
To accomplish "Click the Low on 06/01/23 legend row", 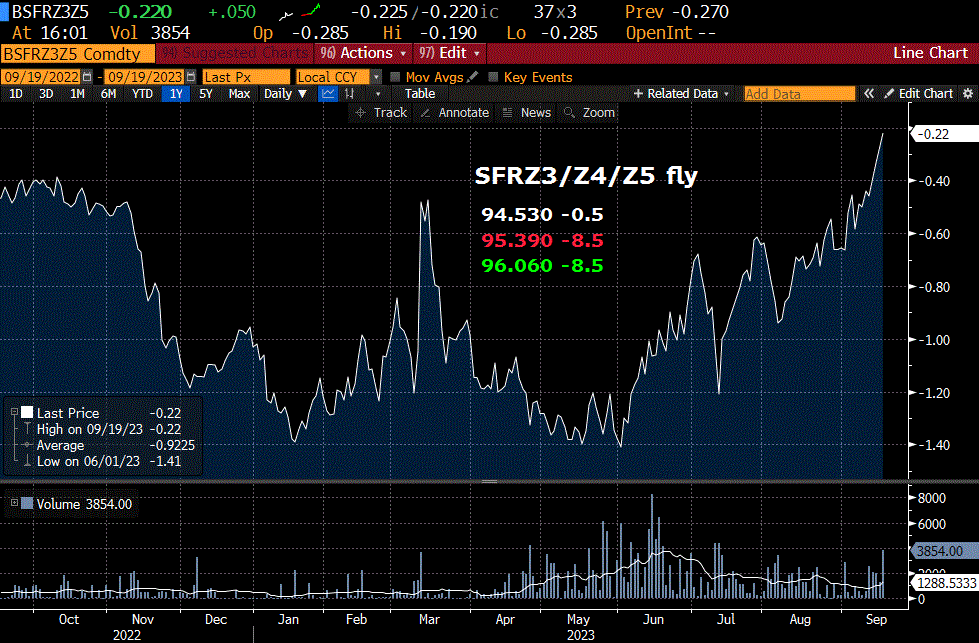I will coord(103,461).
